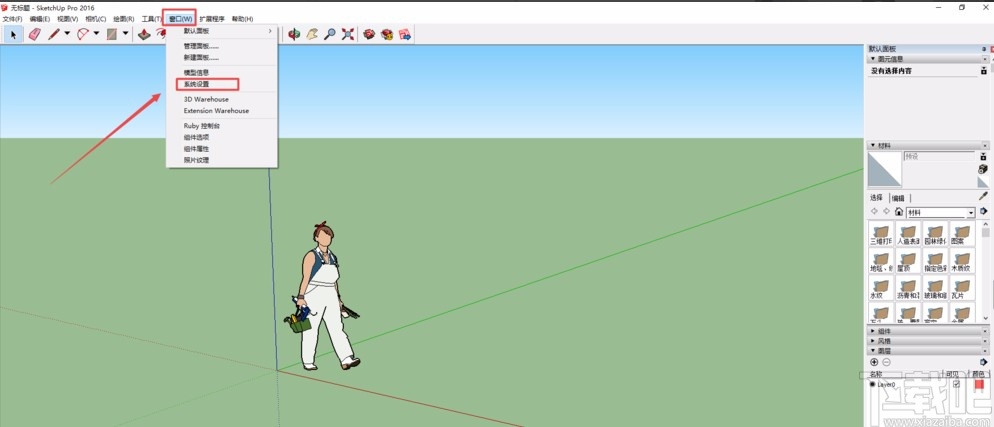Open the 视图(V) menu
The width and height of the screenshot is (994, 427).
(67, 19)
